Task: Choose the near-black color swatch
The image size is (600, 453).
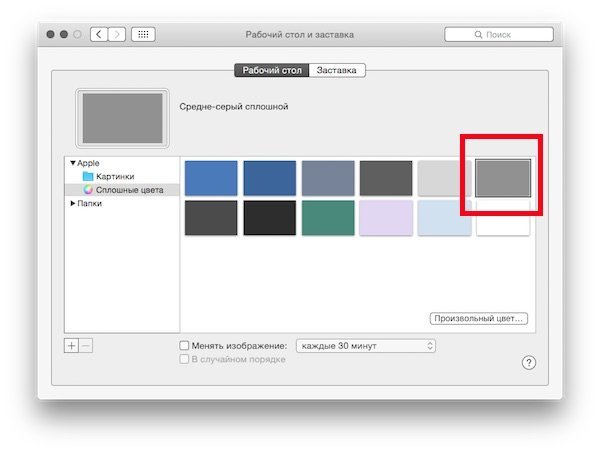Action: 270,218
